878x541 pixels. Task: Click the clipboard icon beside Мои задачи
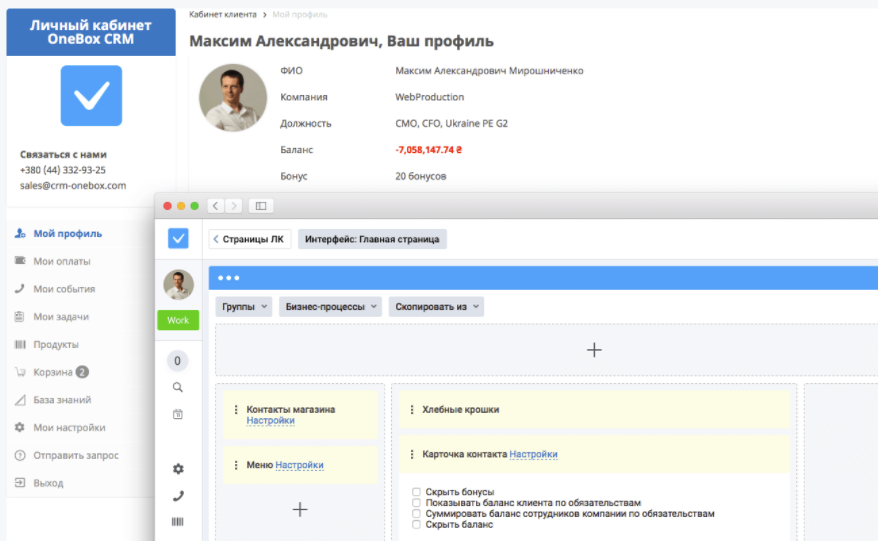pos(20,316)
